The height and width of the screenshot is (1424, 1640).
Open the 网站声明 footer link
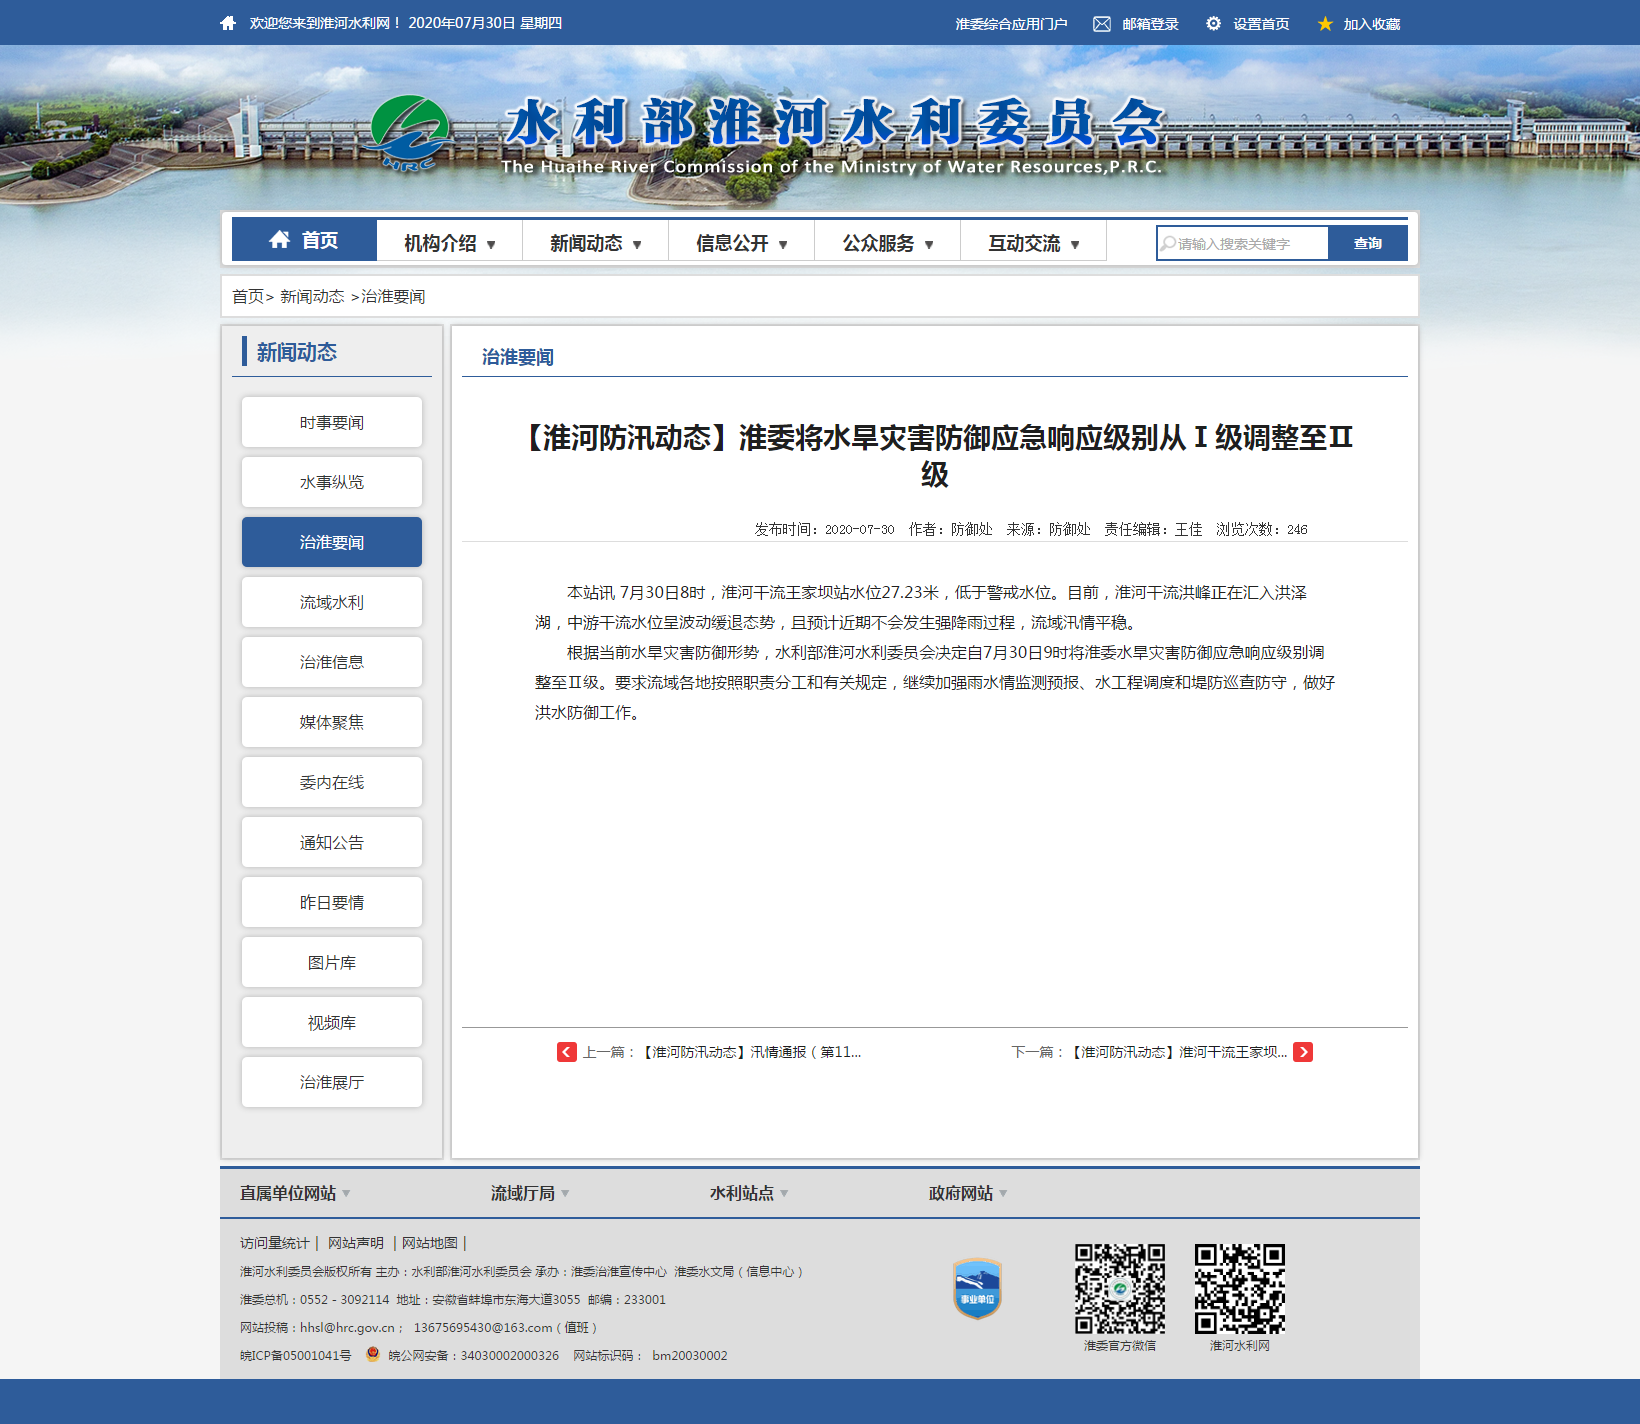(x=356, y=1243)
